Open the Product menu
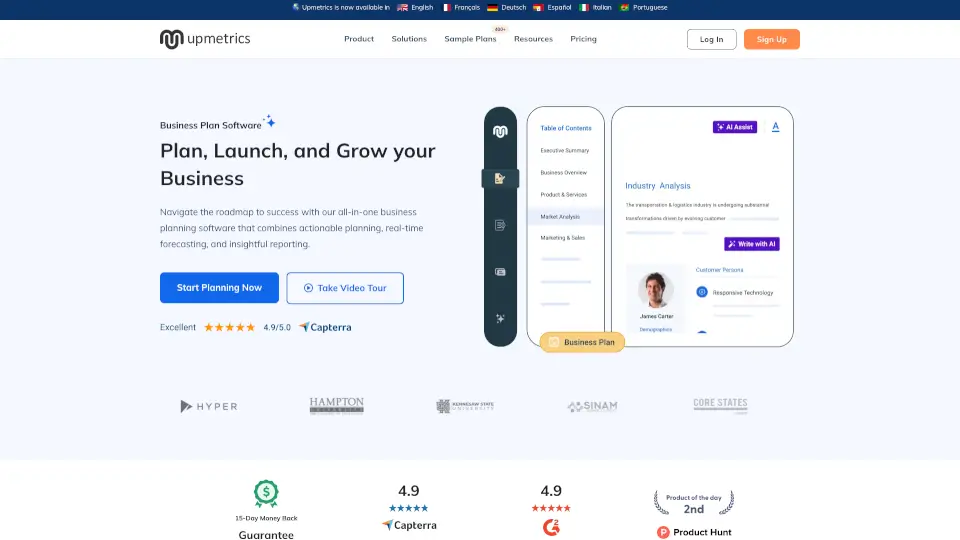 tap(359, 39)
